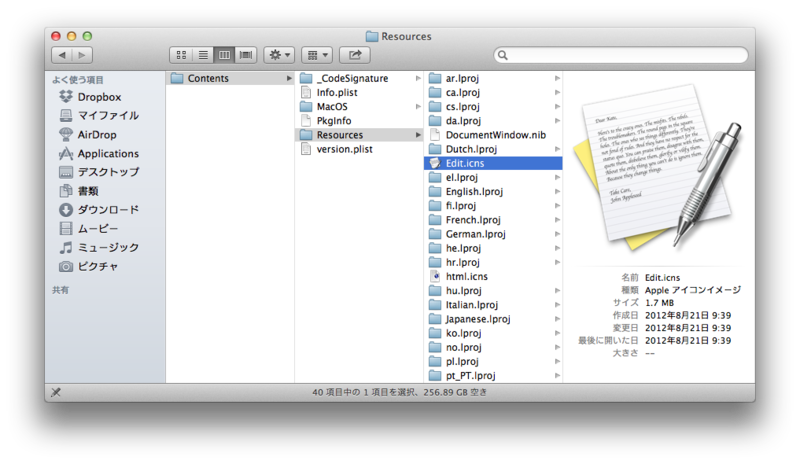Select the Japanese.lproj folder
Screen dimensions: 800x464
493,319
